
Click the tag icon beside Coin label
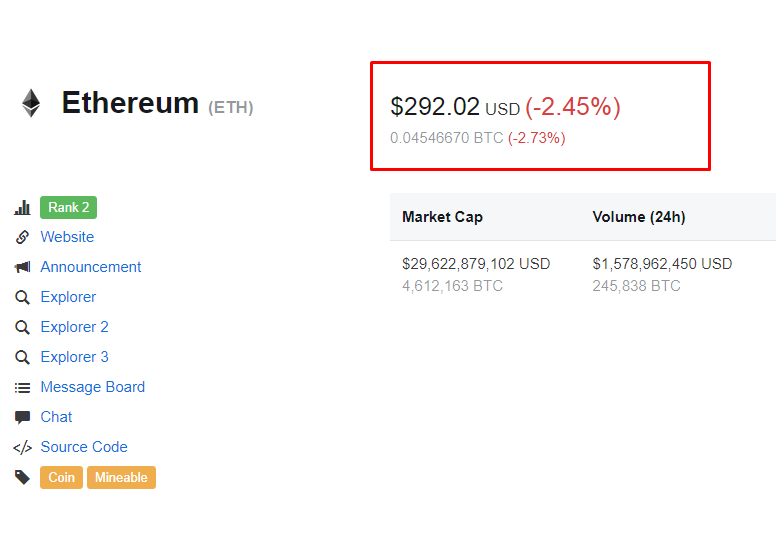pyautogui.click(x=22, y=477)
